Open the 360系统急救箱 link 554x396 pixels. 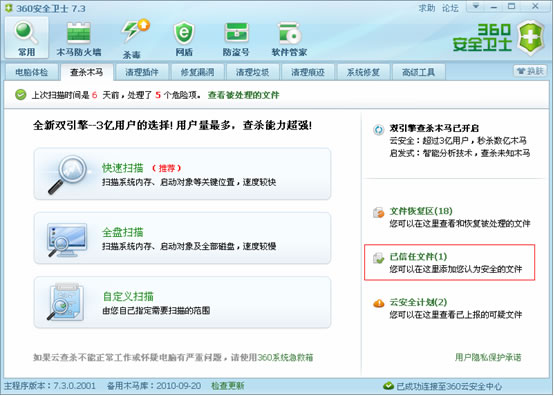pos(285,357)
